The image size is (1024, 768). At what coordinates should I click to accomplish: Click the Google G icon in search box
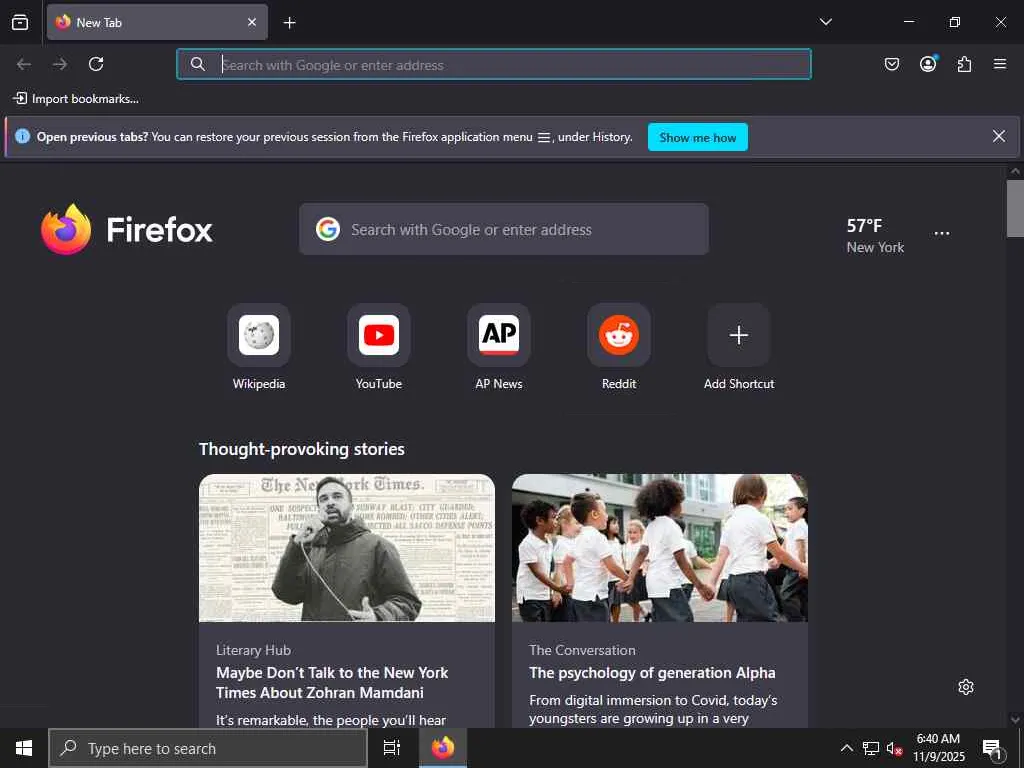[328, 229]
